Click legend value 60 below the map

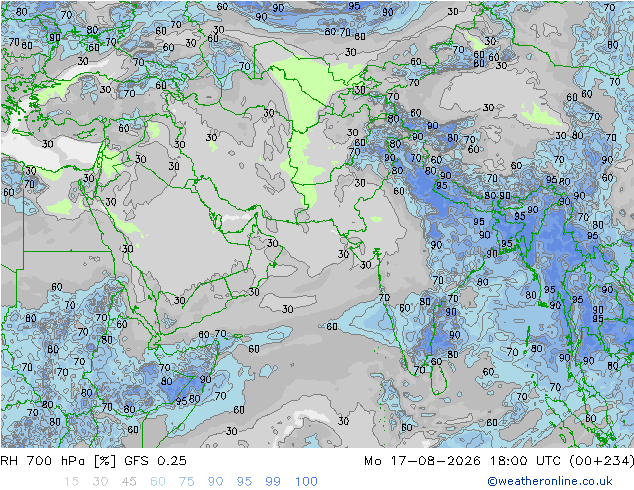click(158, 482)
